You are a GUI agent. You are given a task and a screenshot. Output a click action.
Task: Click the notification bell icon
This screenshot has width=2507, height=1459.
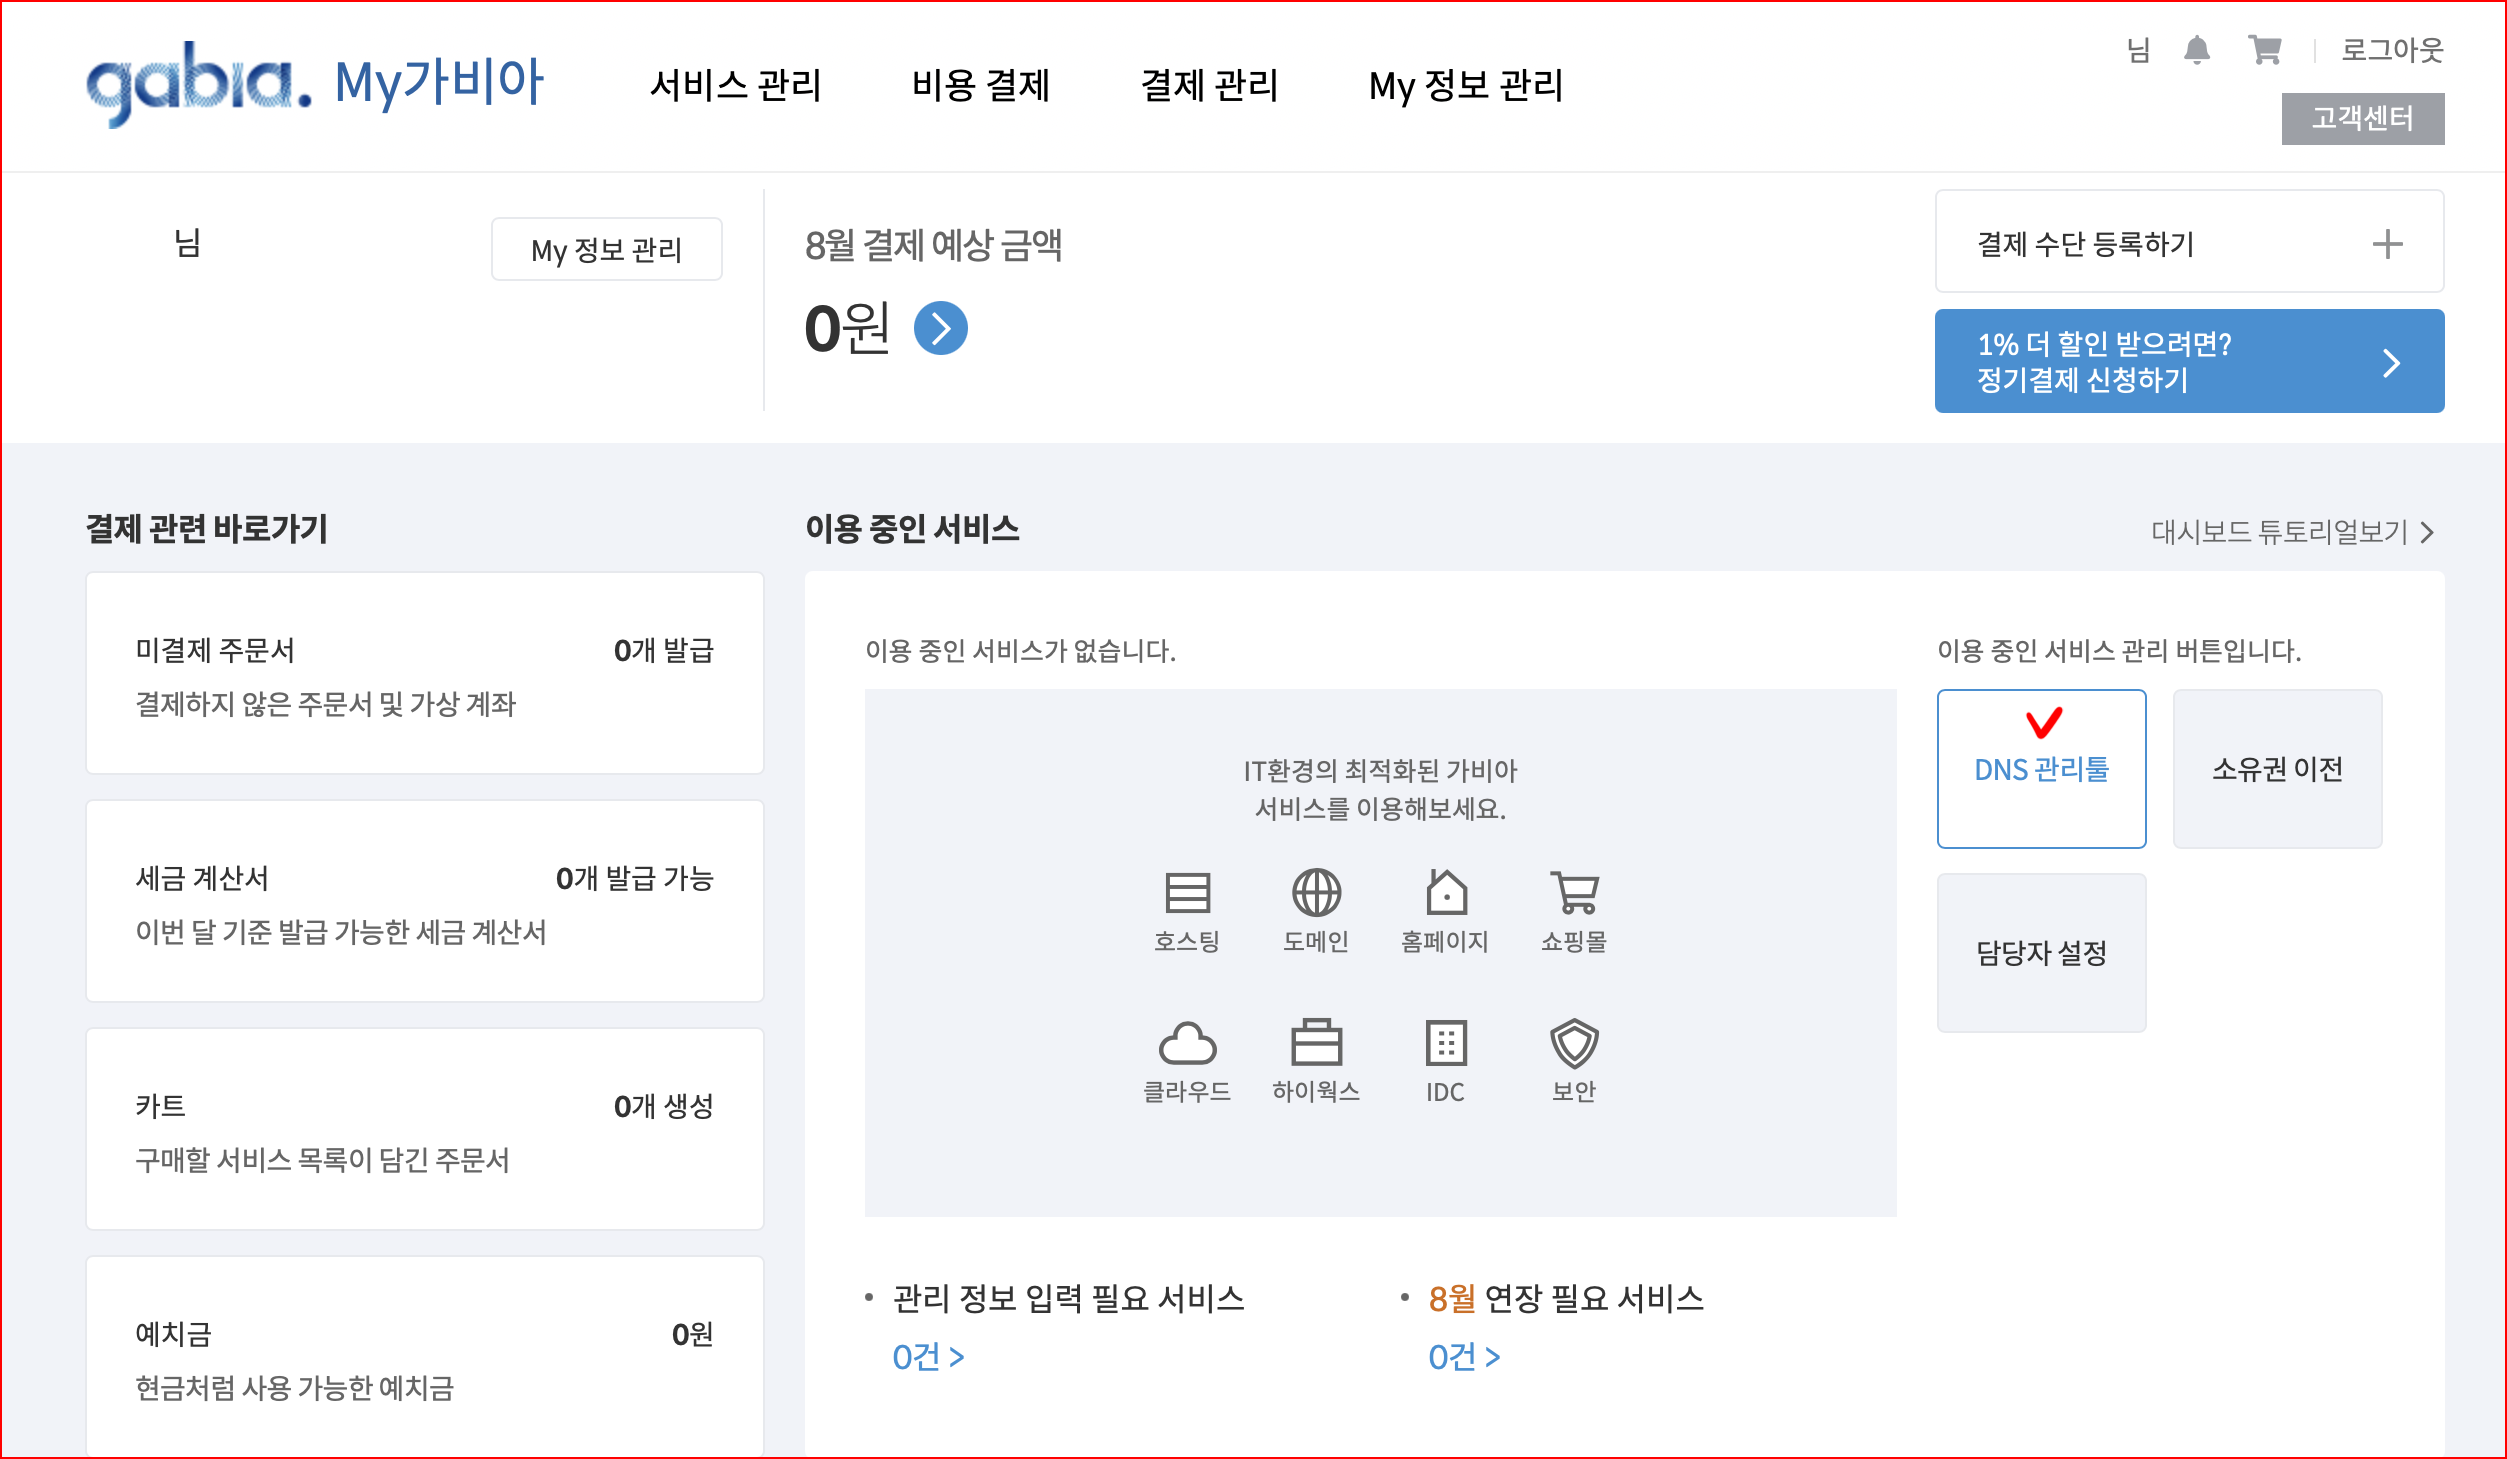point(2196,50)
